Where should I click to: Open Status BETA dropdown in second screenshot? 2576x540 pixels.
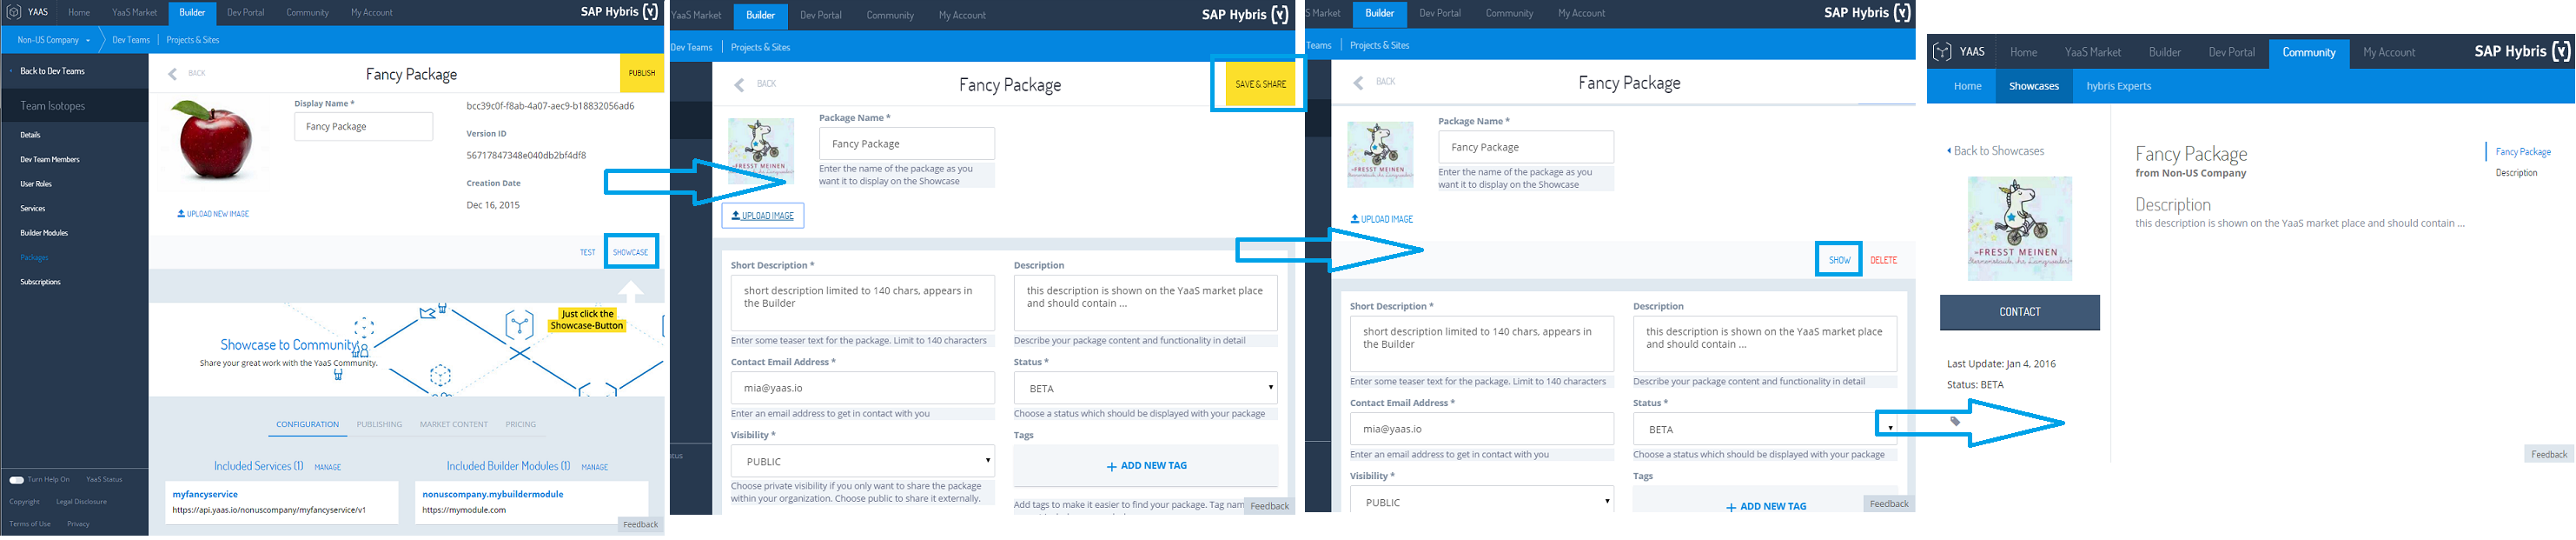click(x=1146, y=388)
